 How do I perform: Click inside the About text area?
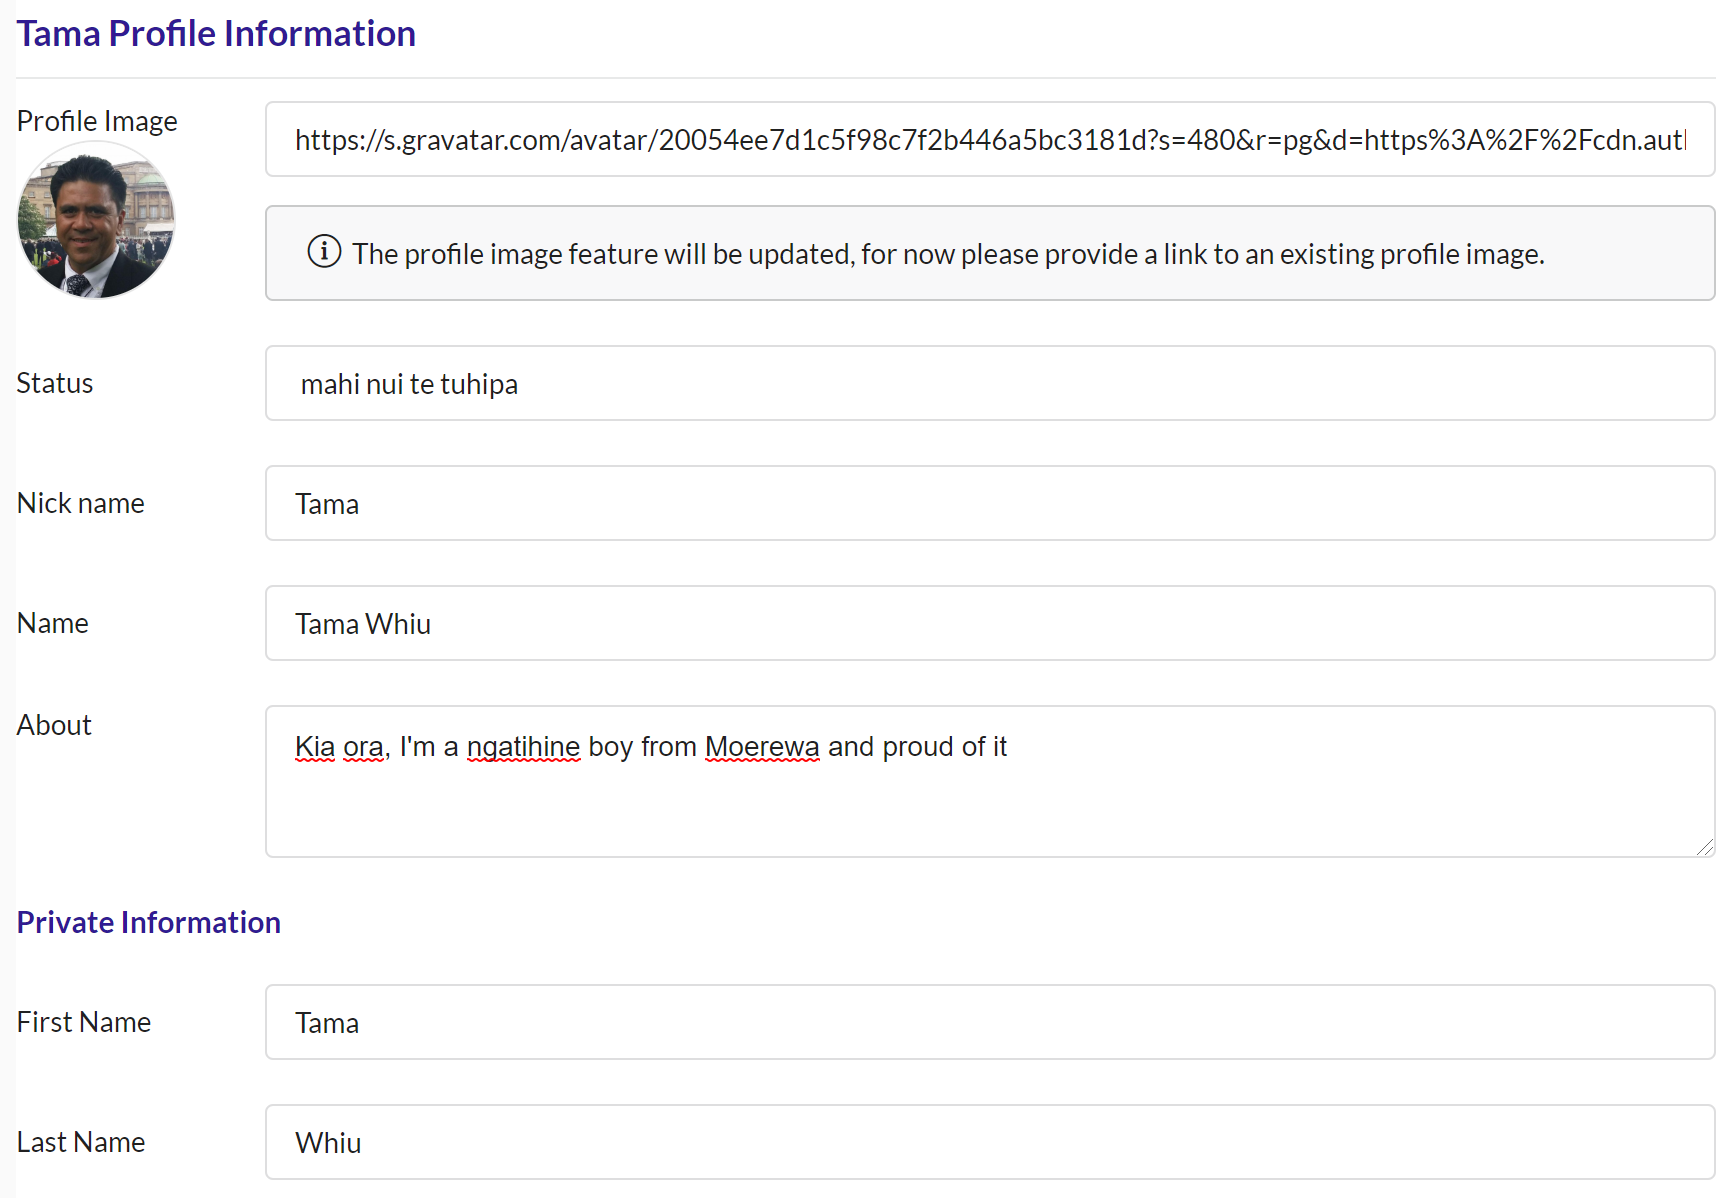(x=990, y=781)
